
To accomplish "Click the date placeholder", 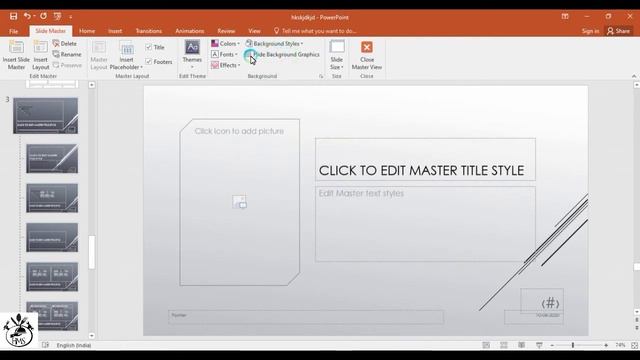I will coord(534,317).
